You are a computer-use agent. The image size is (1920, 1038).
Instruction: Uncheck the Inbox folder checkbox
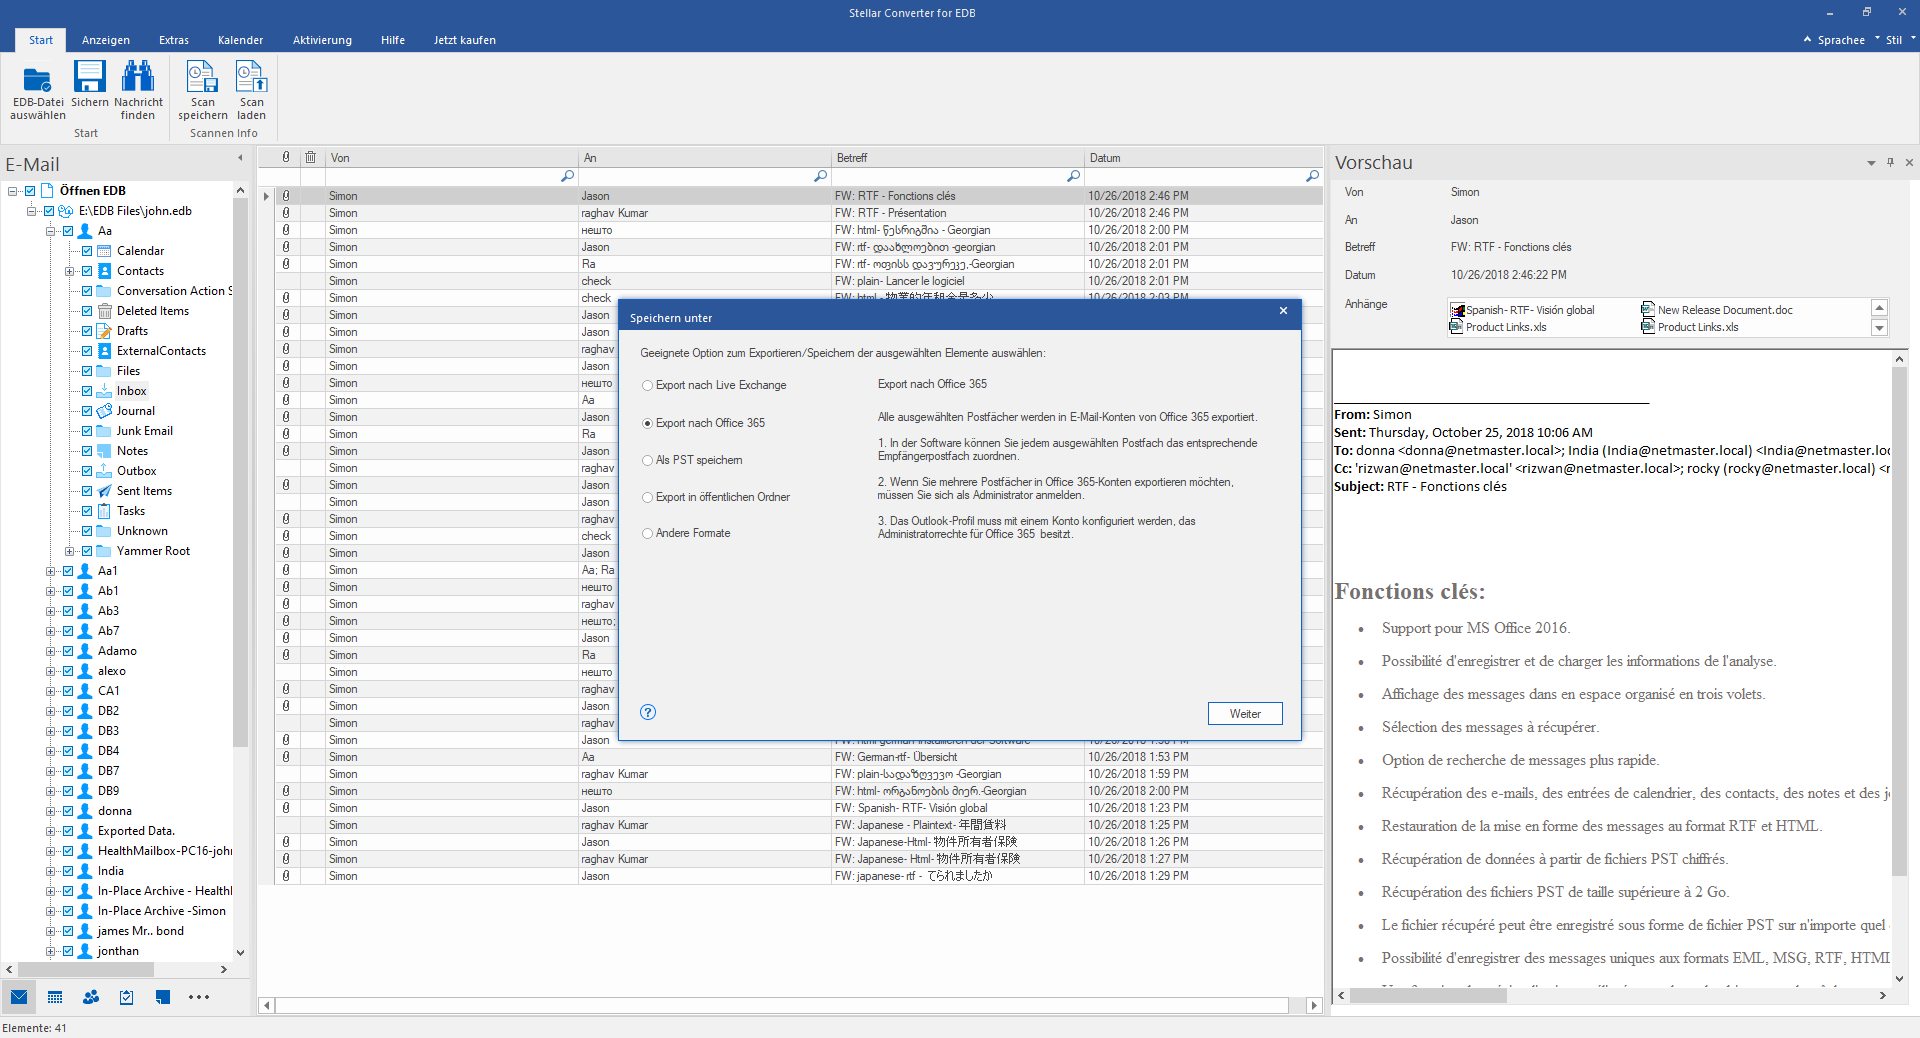pyautogui.click(x=87, y=391)
